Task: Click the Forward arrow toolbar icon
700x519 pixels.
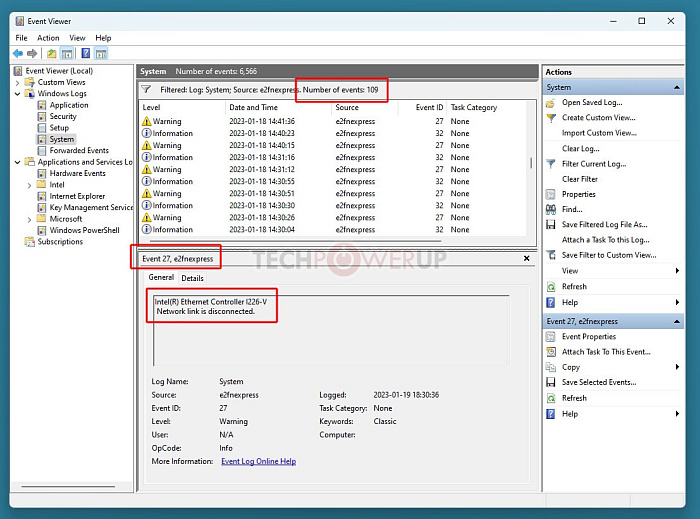Action: click(x=32, y=54)
